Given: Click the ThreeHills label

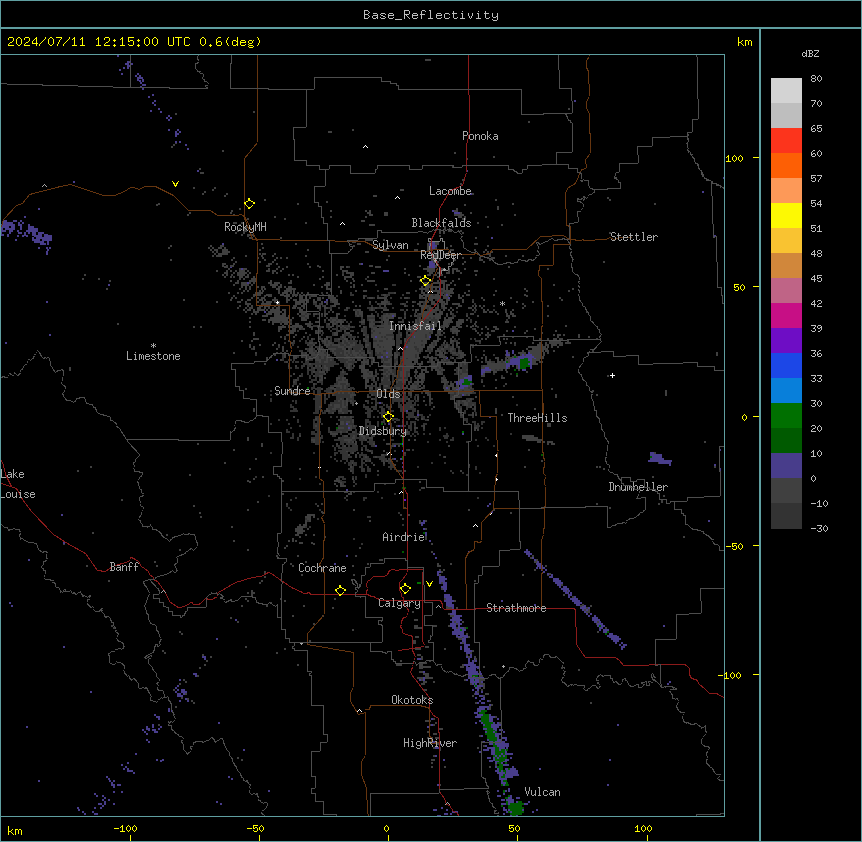Looking at the screenshot, I should click(x=538, y=418).
